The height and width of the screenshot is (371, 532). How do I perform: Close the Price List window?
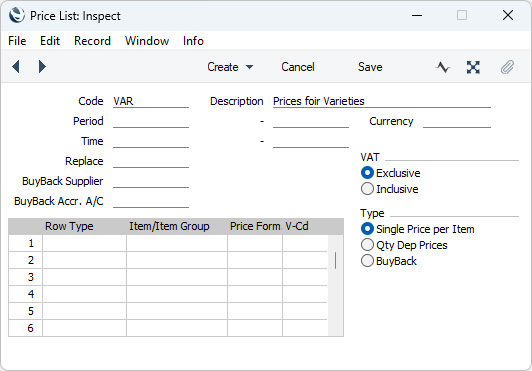click(x=508, y=15)
